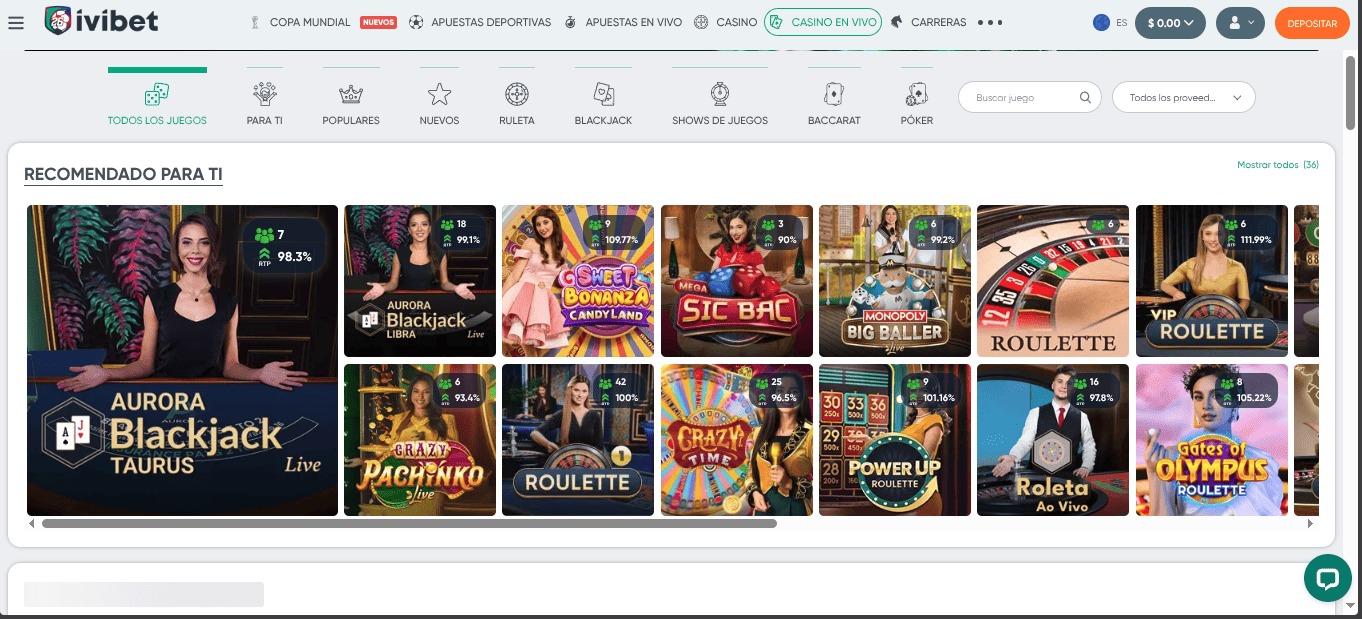Image resolution: width=1362 pixels, height=619 pixels.
Task: Show more navigation items via three dots
Action: pos(990,22)
